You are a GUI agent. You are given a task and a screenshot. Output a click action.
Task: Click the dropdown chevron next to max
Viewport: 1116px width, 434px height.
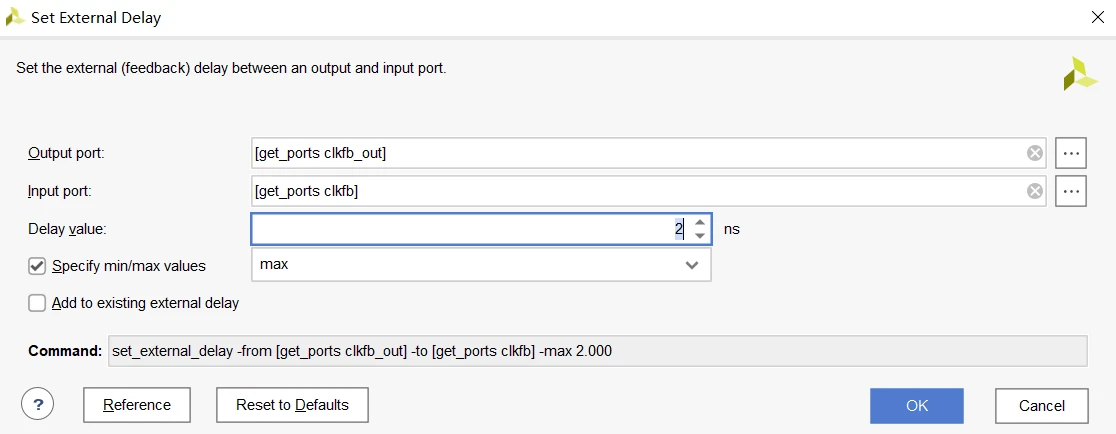(691, 265)
